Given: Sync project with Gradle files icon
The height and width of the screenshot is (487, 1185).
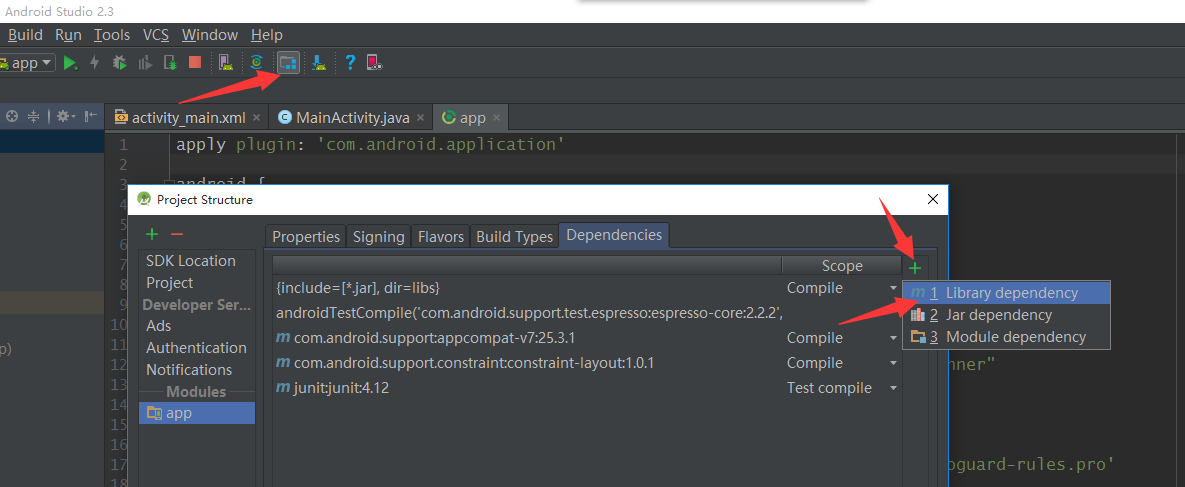Looking at the screenshot, I should 258,63.
